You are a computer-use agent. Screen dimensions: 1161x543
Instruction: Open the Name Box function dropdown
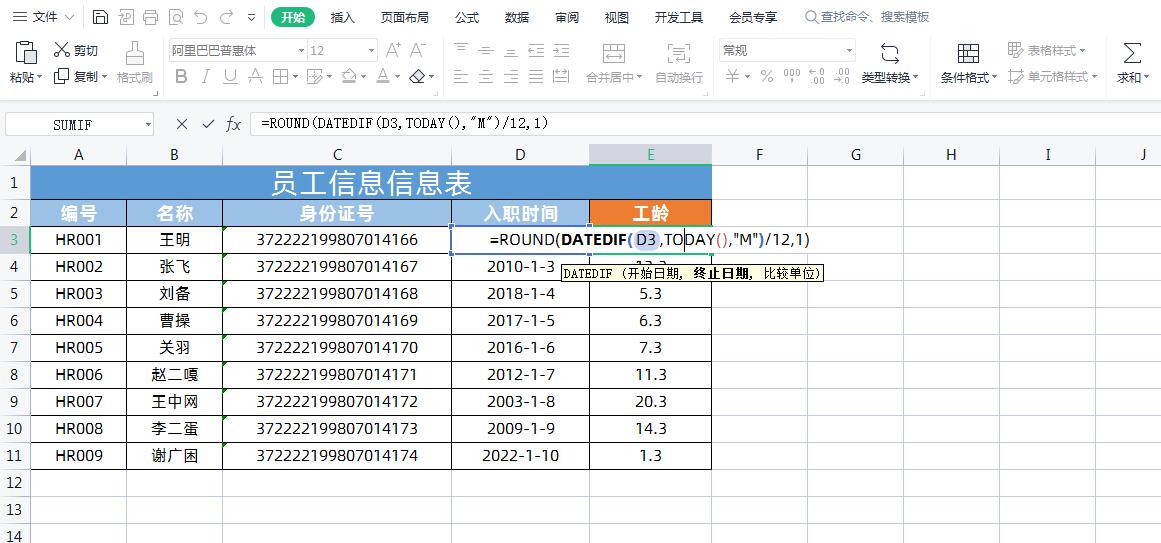point(149,124)
